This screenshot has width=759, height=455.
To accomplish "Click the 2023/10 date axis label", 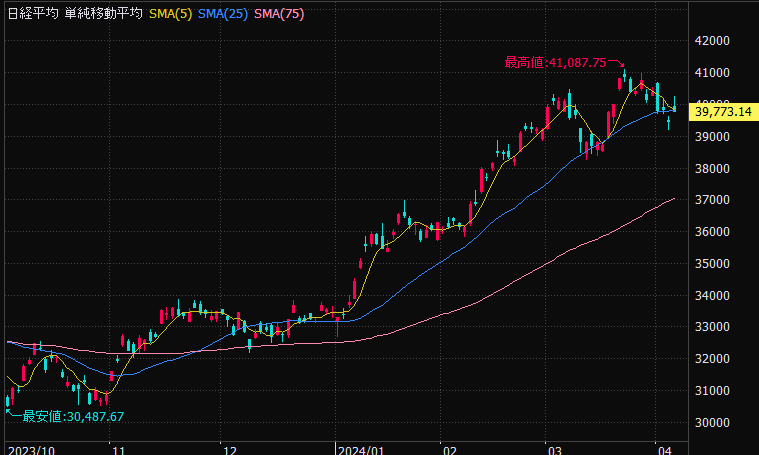I will (x=31, y=450).
